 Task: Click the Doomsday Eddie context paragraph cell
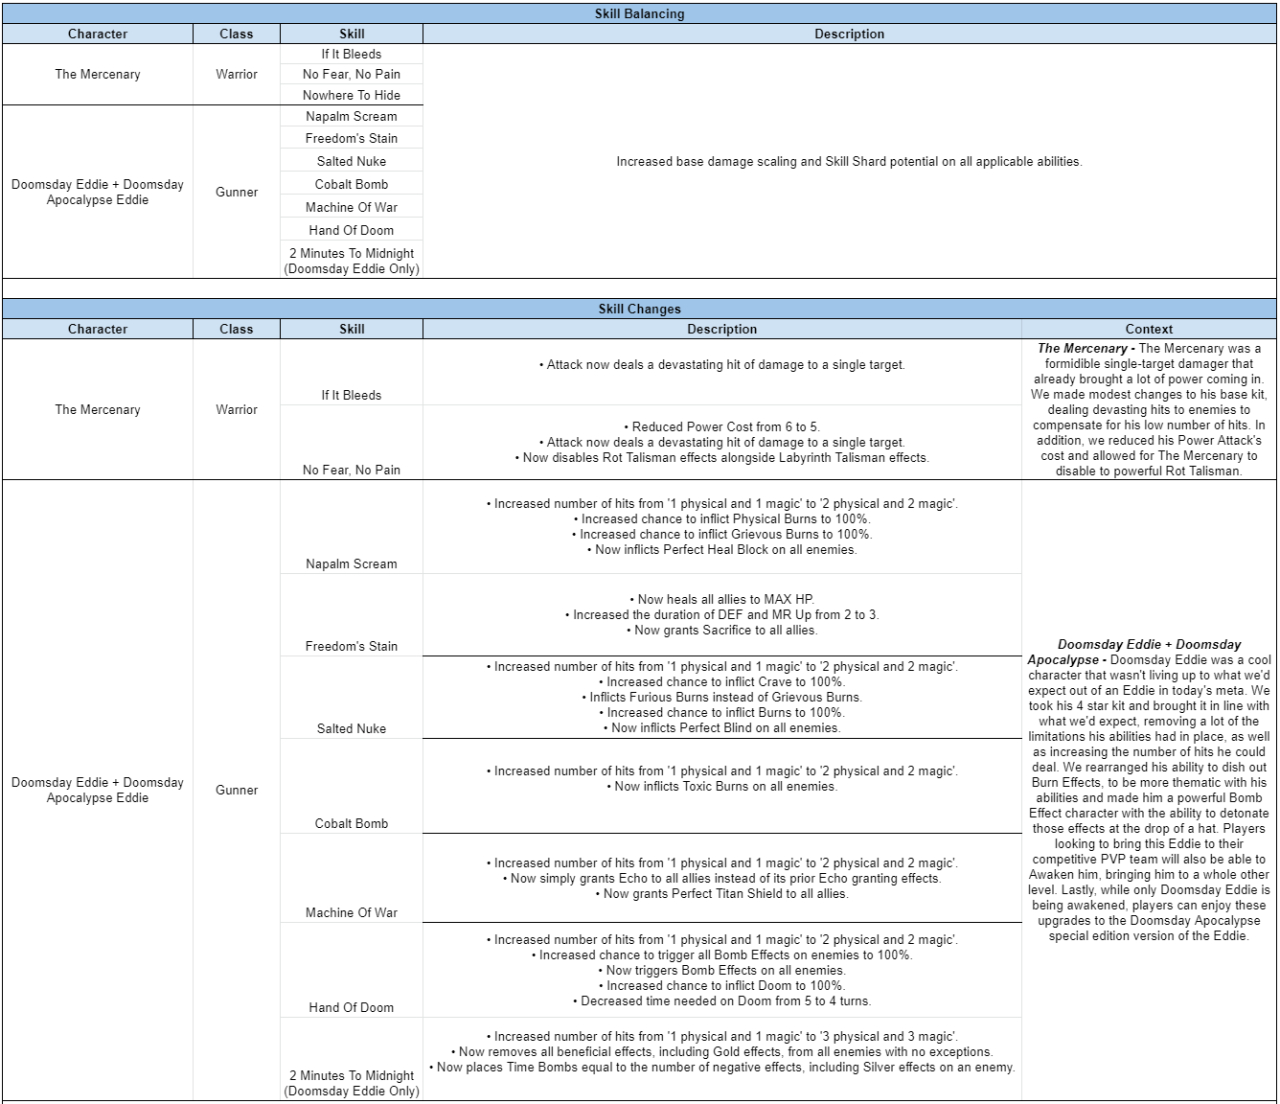[1148, 790]
